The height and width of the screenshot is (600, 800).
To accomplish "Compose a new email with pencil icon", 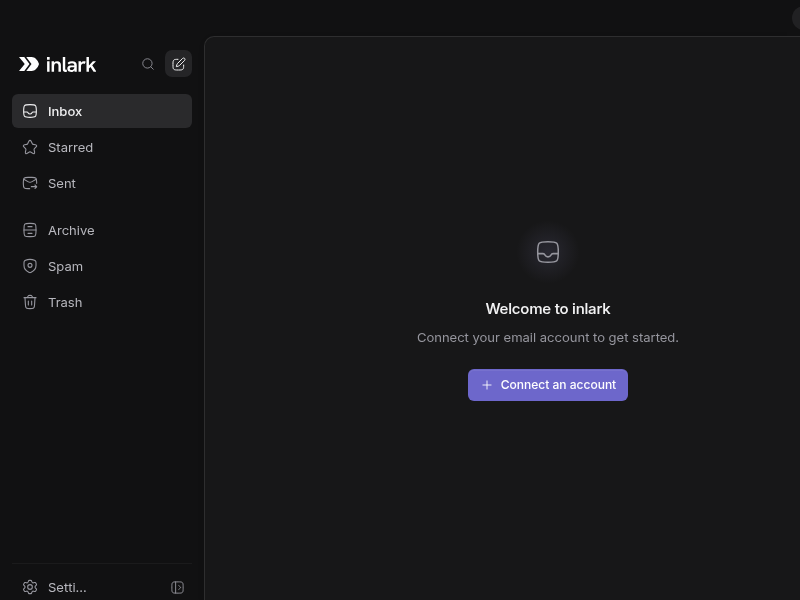I will (x=179, y=64).
